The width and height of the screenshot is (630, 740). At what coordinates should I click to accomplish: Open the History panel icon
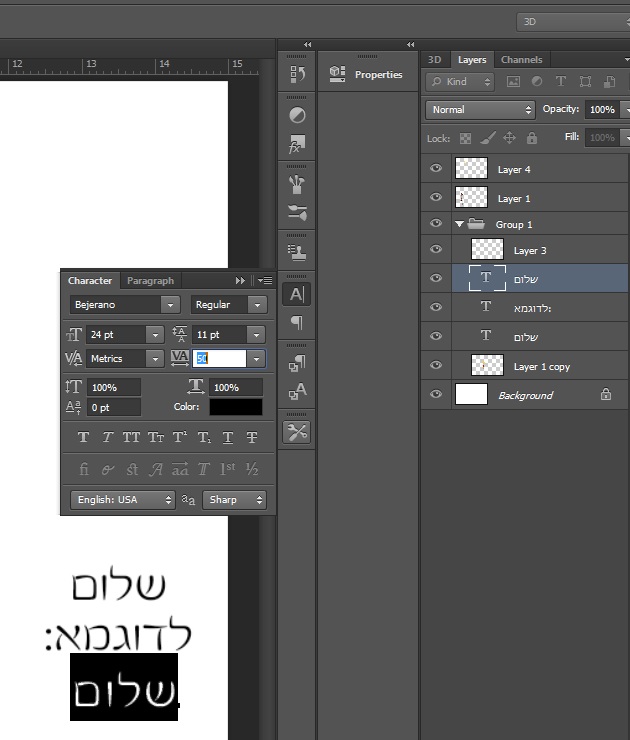297,74
